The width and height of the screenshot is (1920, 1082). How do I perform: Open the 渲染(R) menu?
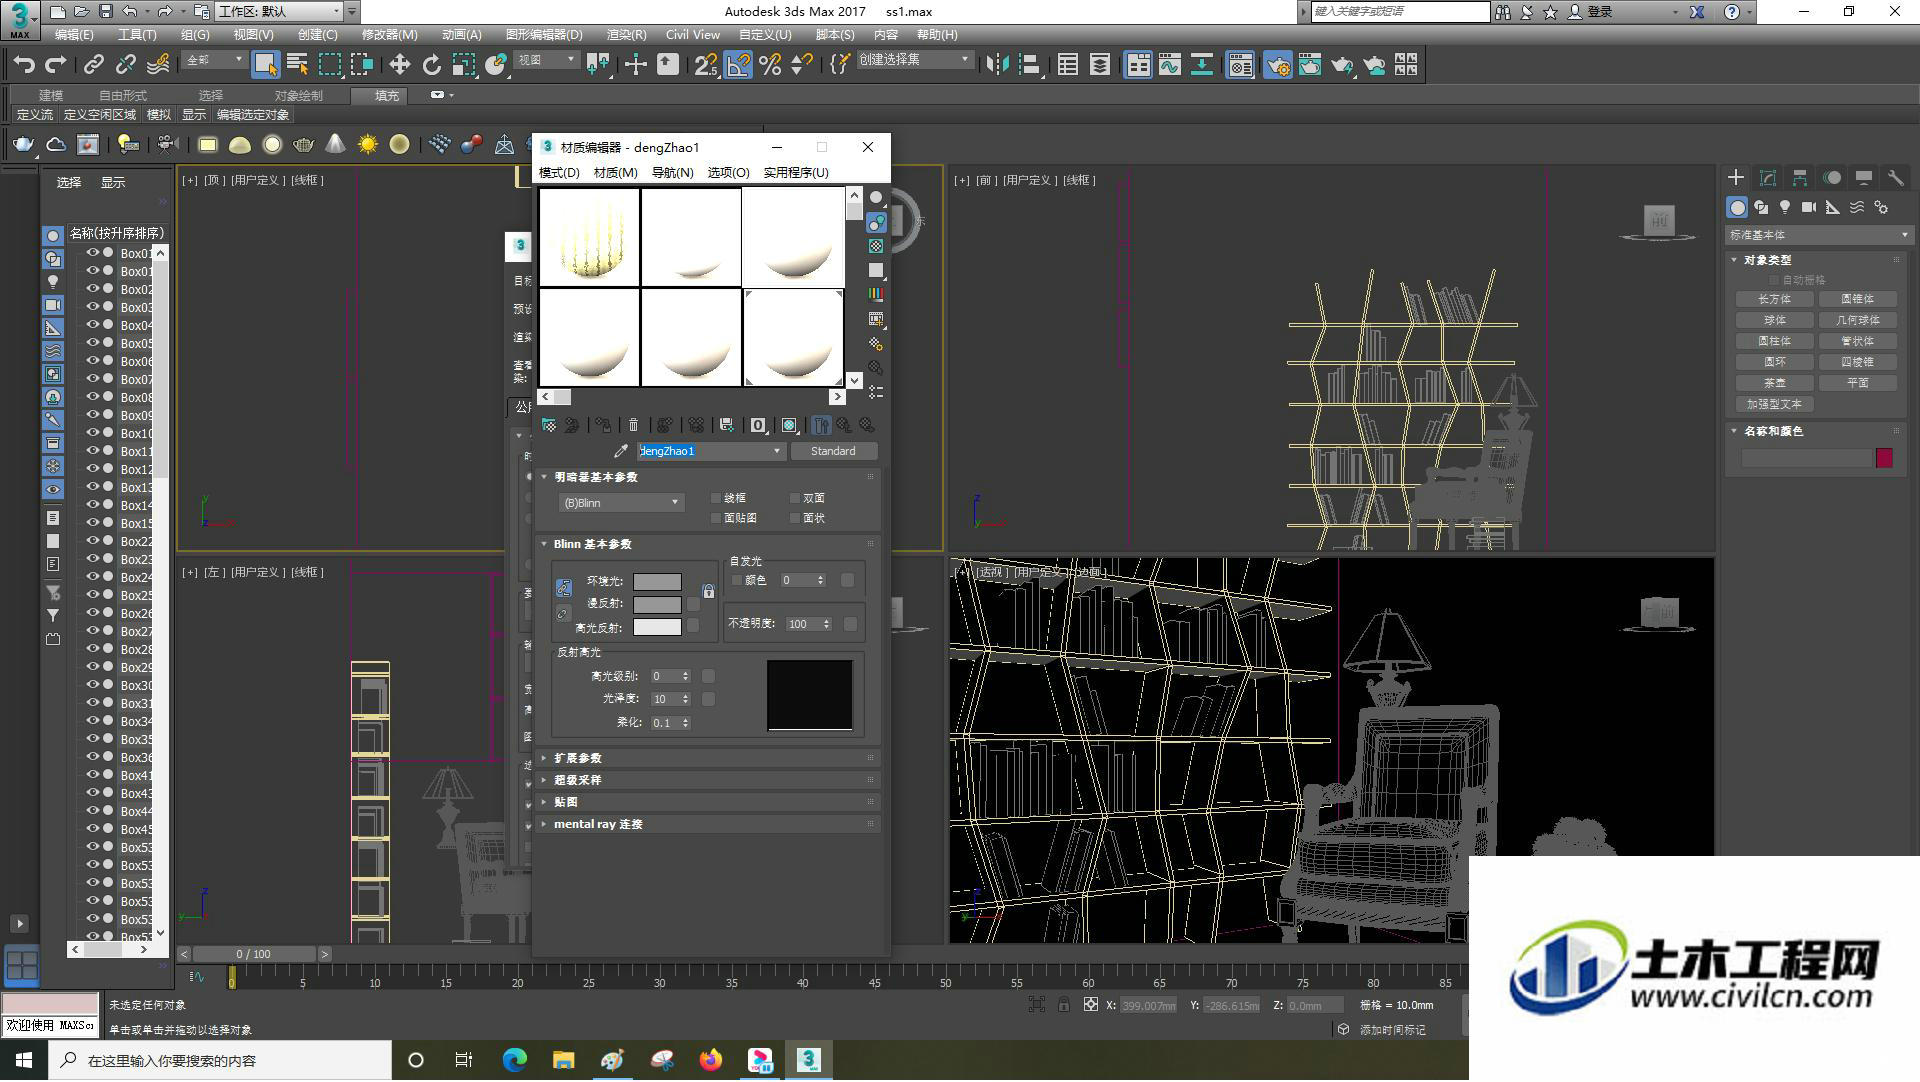coord(626,34)
